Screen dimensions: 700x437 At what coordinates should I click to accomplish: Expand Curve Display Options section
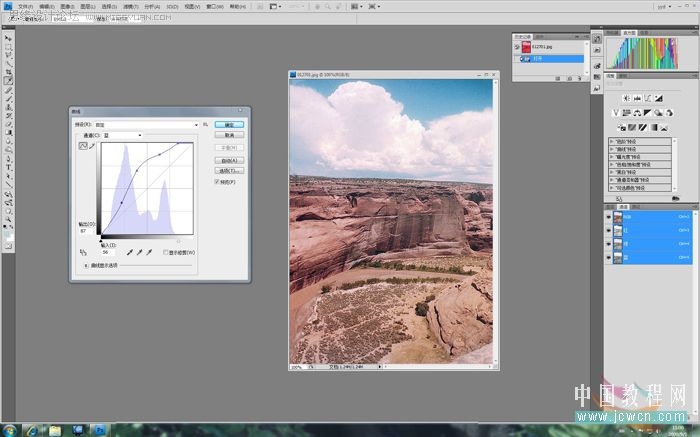click(86, 265)
